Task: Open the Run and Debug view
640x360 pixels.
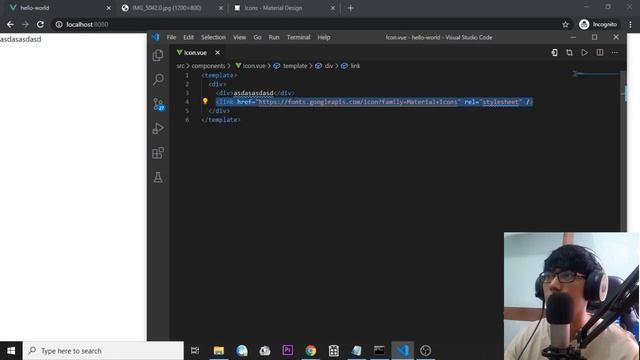Action: click(158, 129)
